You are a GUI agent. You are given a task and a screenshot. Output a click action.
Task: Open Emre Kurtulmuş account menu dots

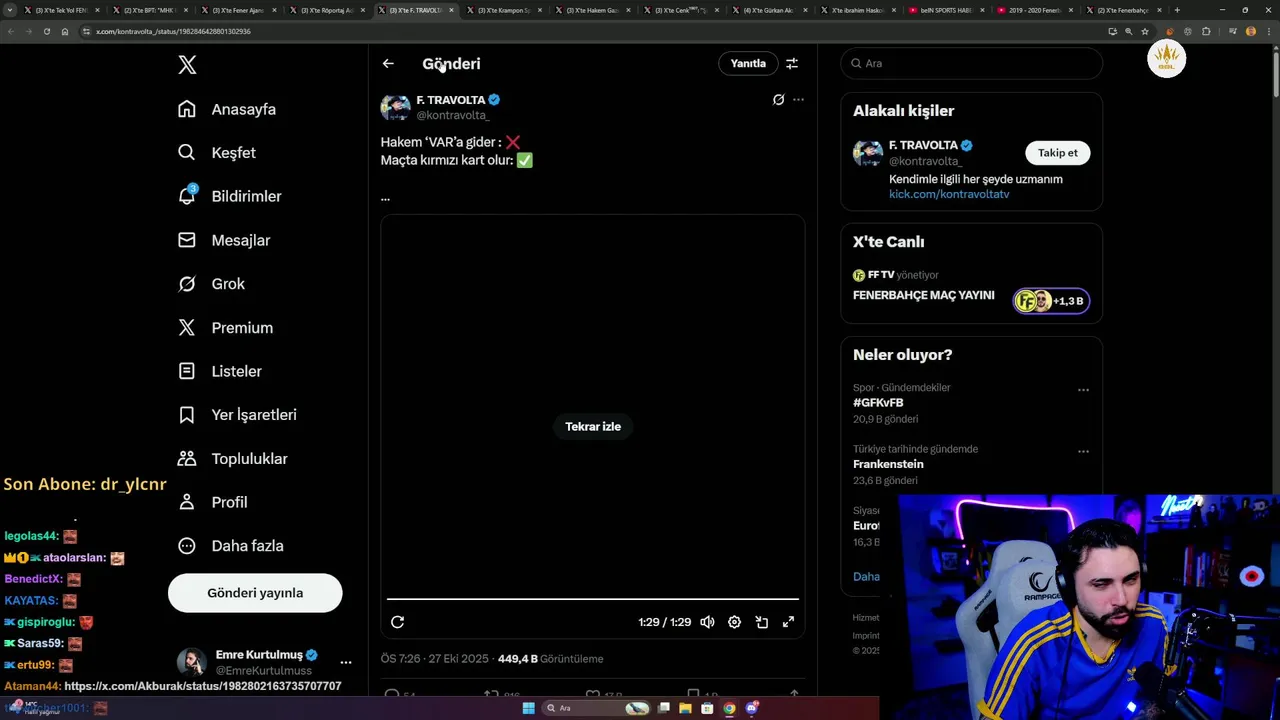(346, 662)
